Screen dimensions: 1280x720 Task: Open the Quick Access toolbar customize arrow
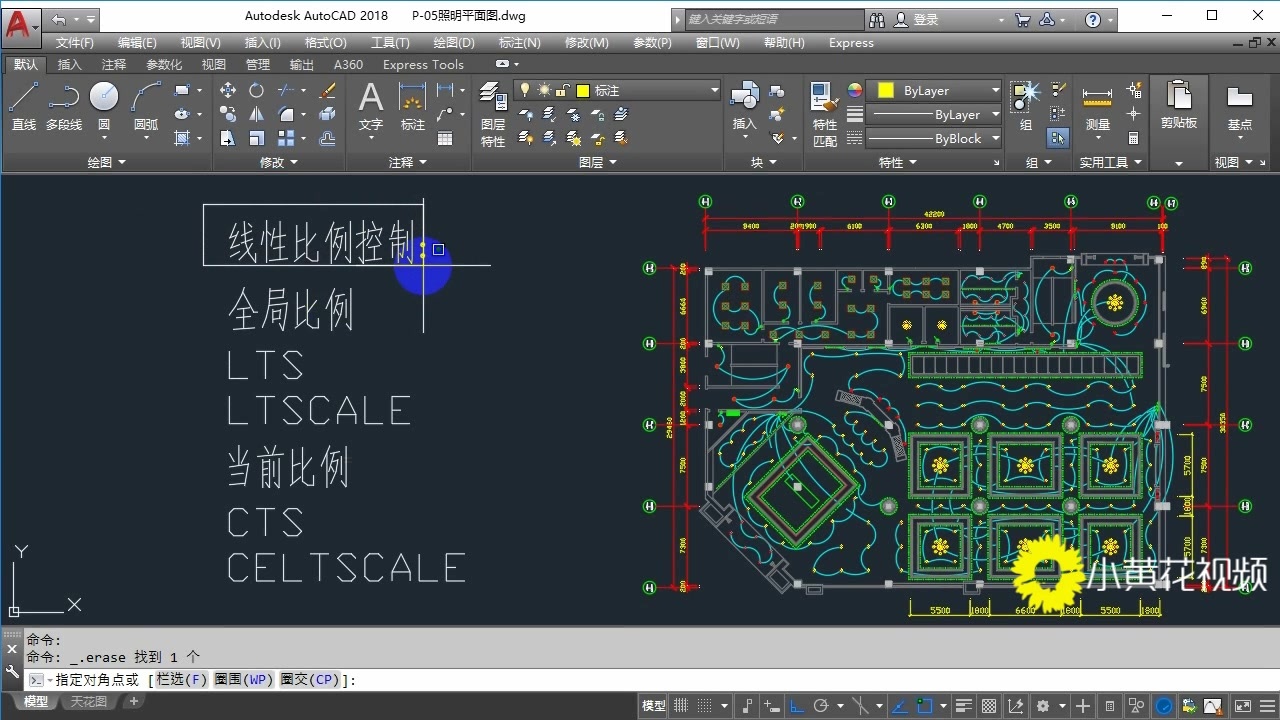(x=91, y=19)
